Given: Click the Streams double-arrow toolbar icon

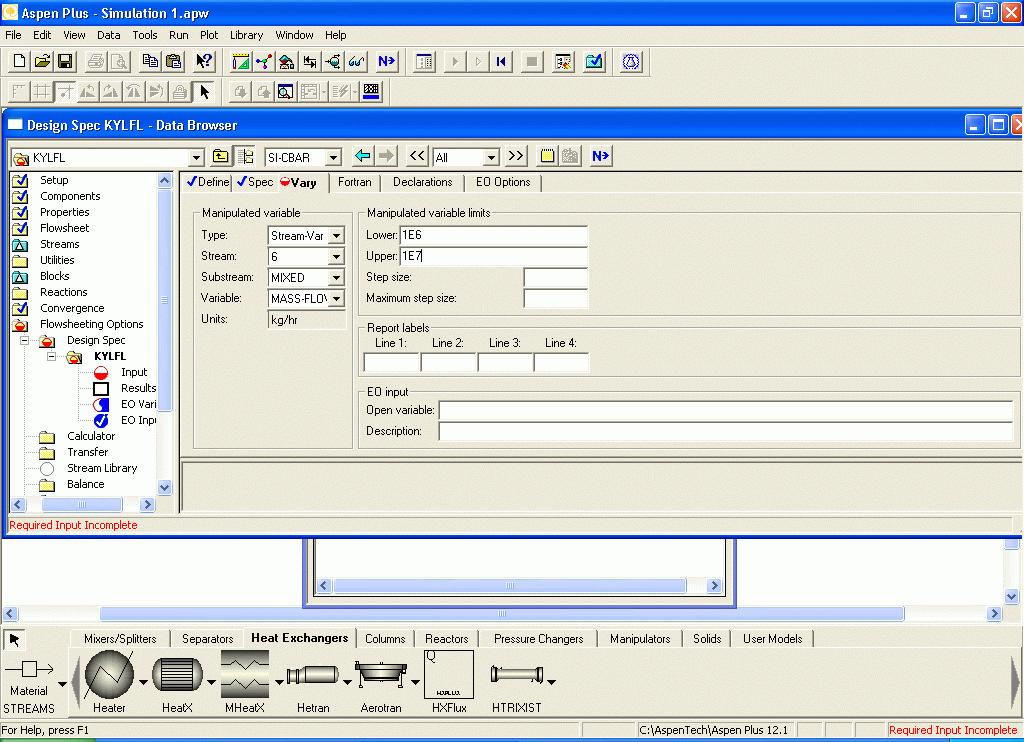Looking at the screenshot, I should [x=310, y=61].
